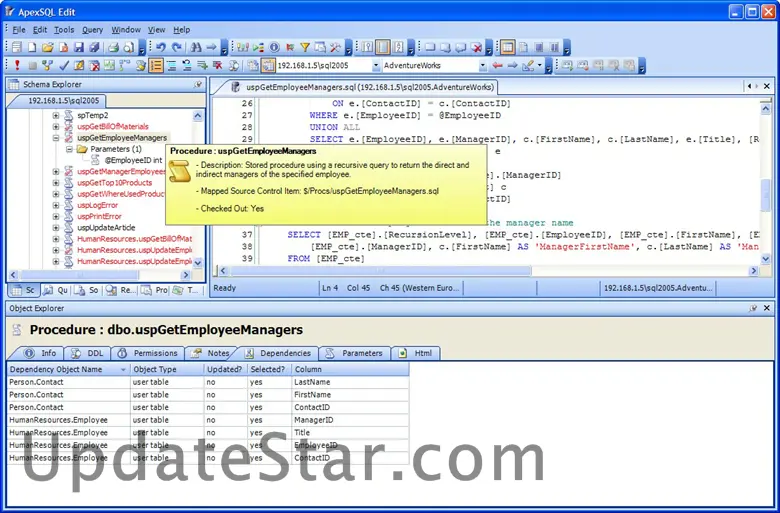Switch to the DDL tab

[89, 353]
